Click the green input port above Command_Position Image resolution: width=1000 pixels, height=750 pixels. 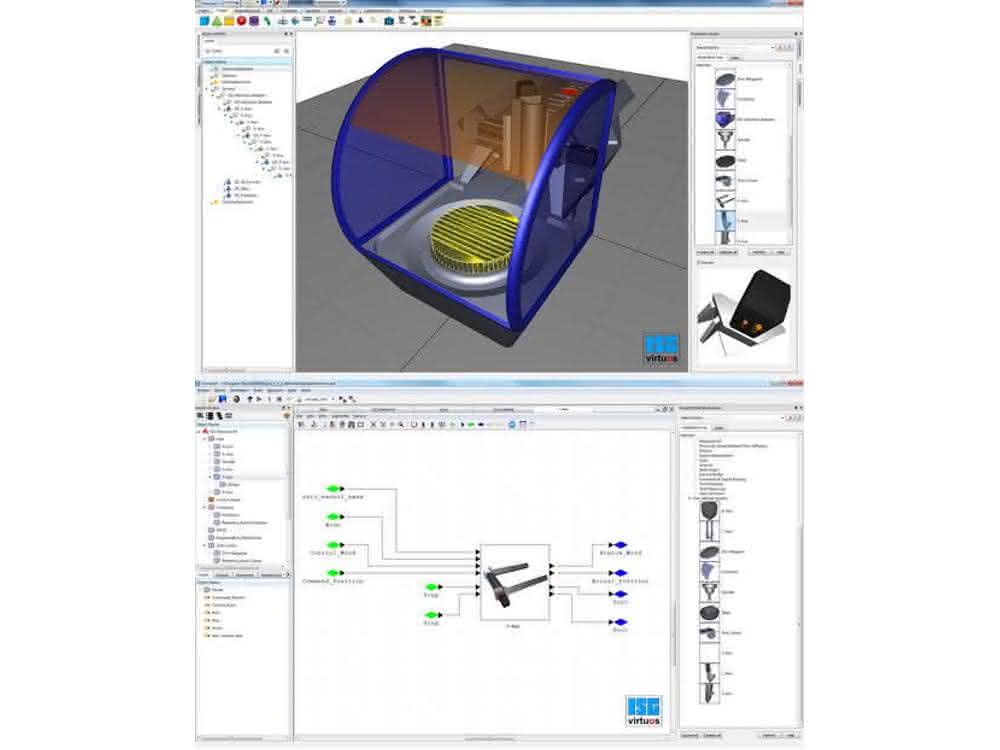coord(335,573)
